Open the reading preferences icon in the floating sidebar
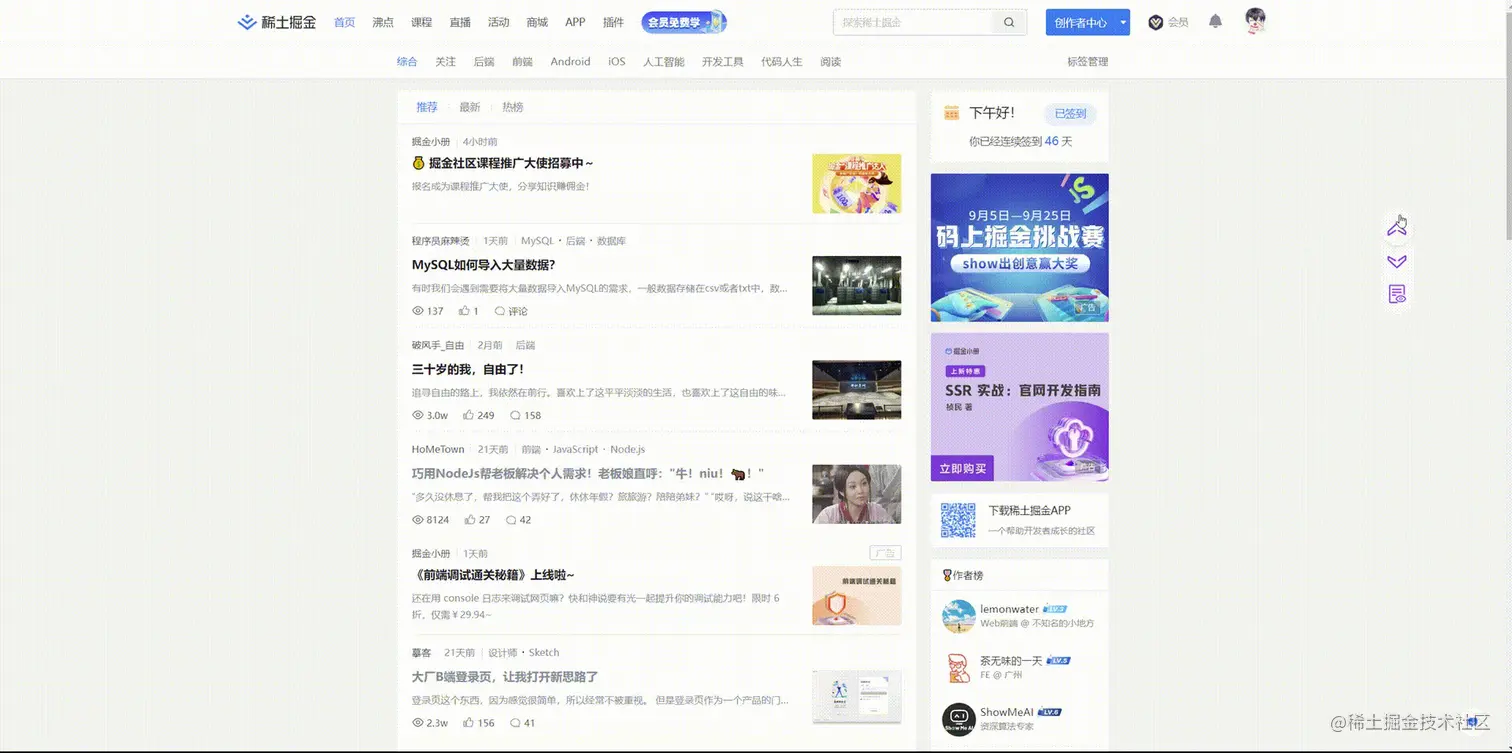This screenshot has height=753, width=1512. pyautogui.click(x=1397, y=293)
